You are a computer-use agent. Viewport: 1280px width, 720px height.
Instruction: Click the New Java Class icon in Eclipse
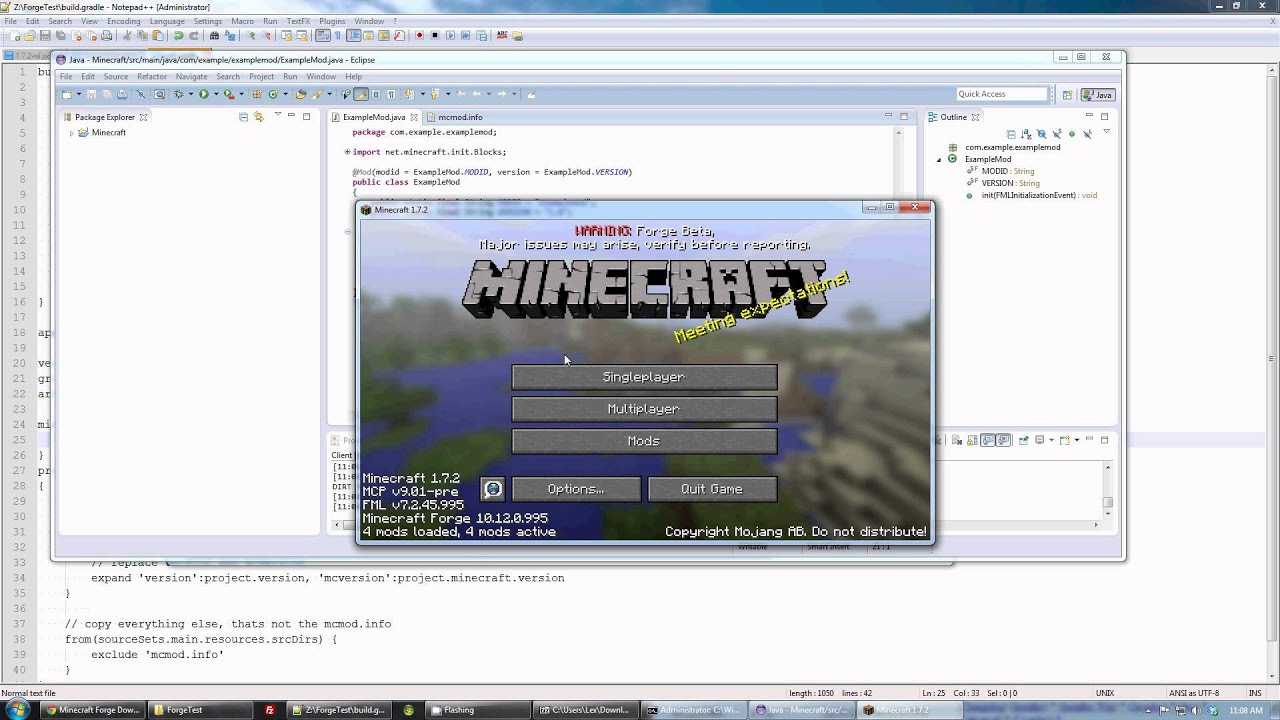coord(273,94)
